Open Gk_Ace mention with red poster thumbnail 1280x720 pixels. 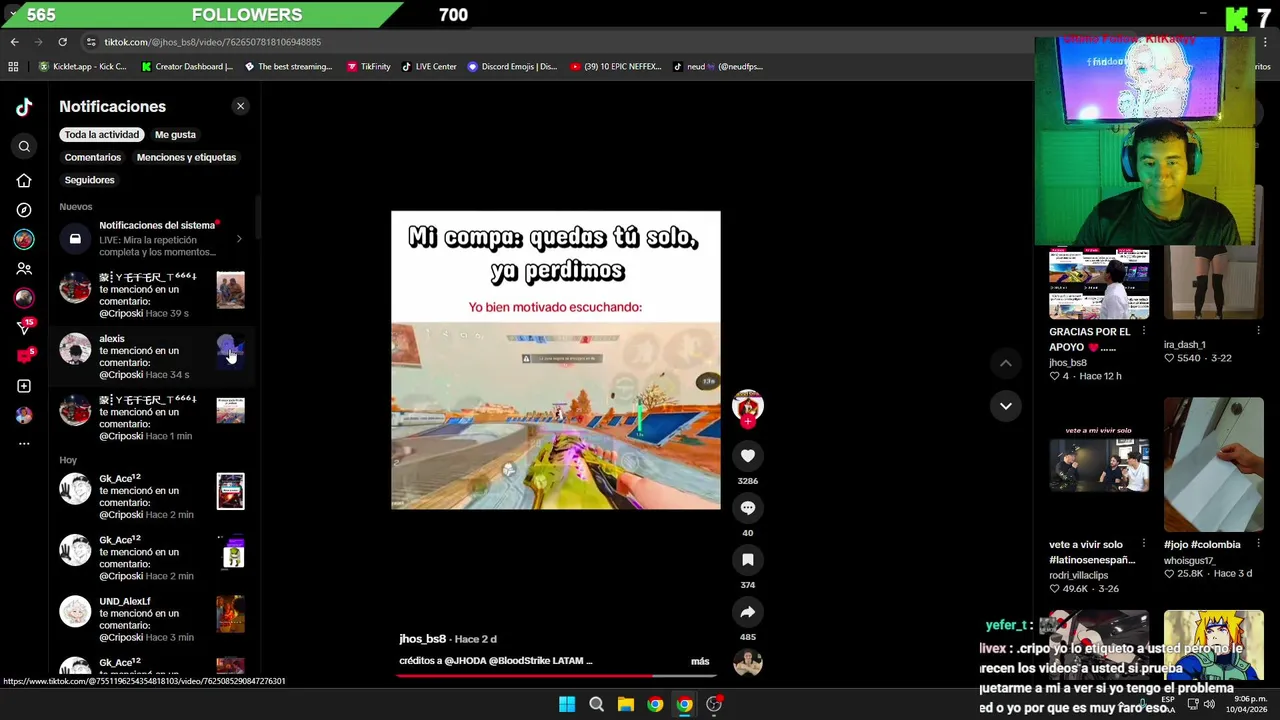click(152, 496)
